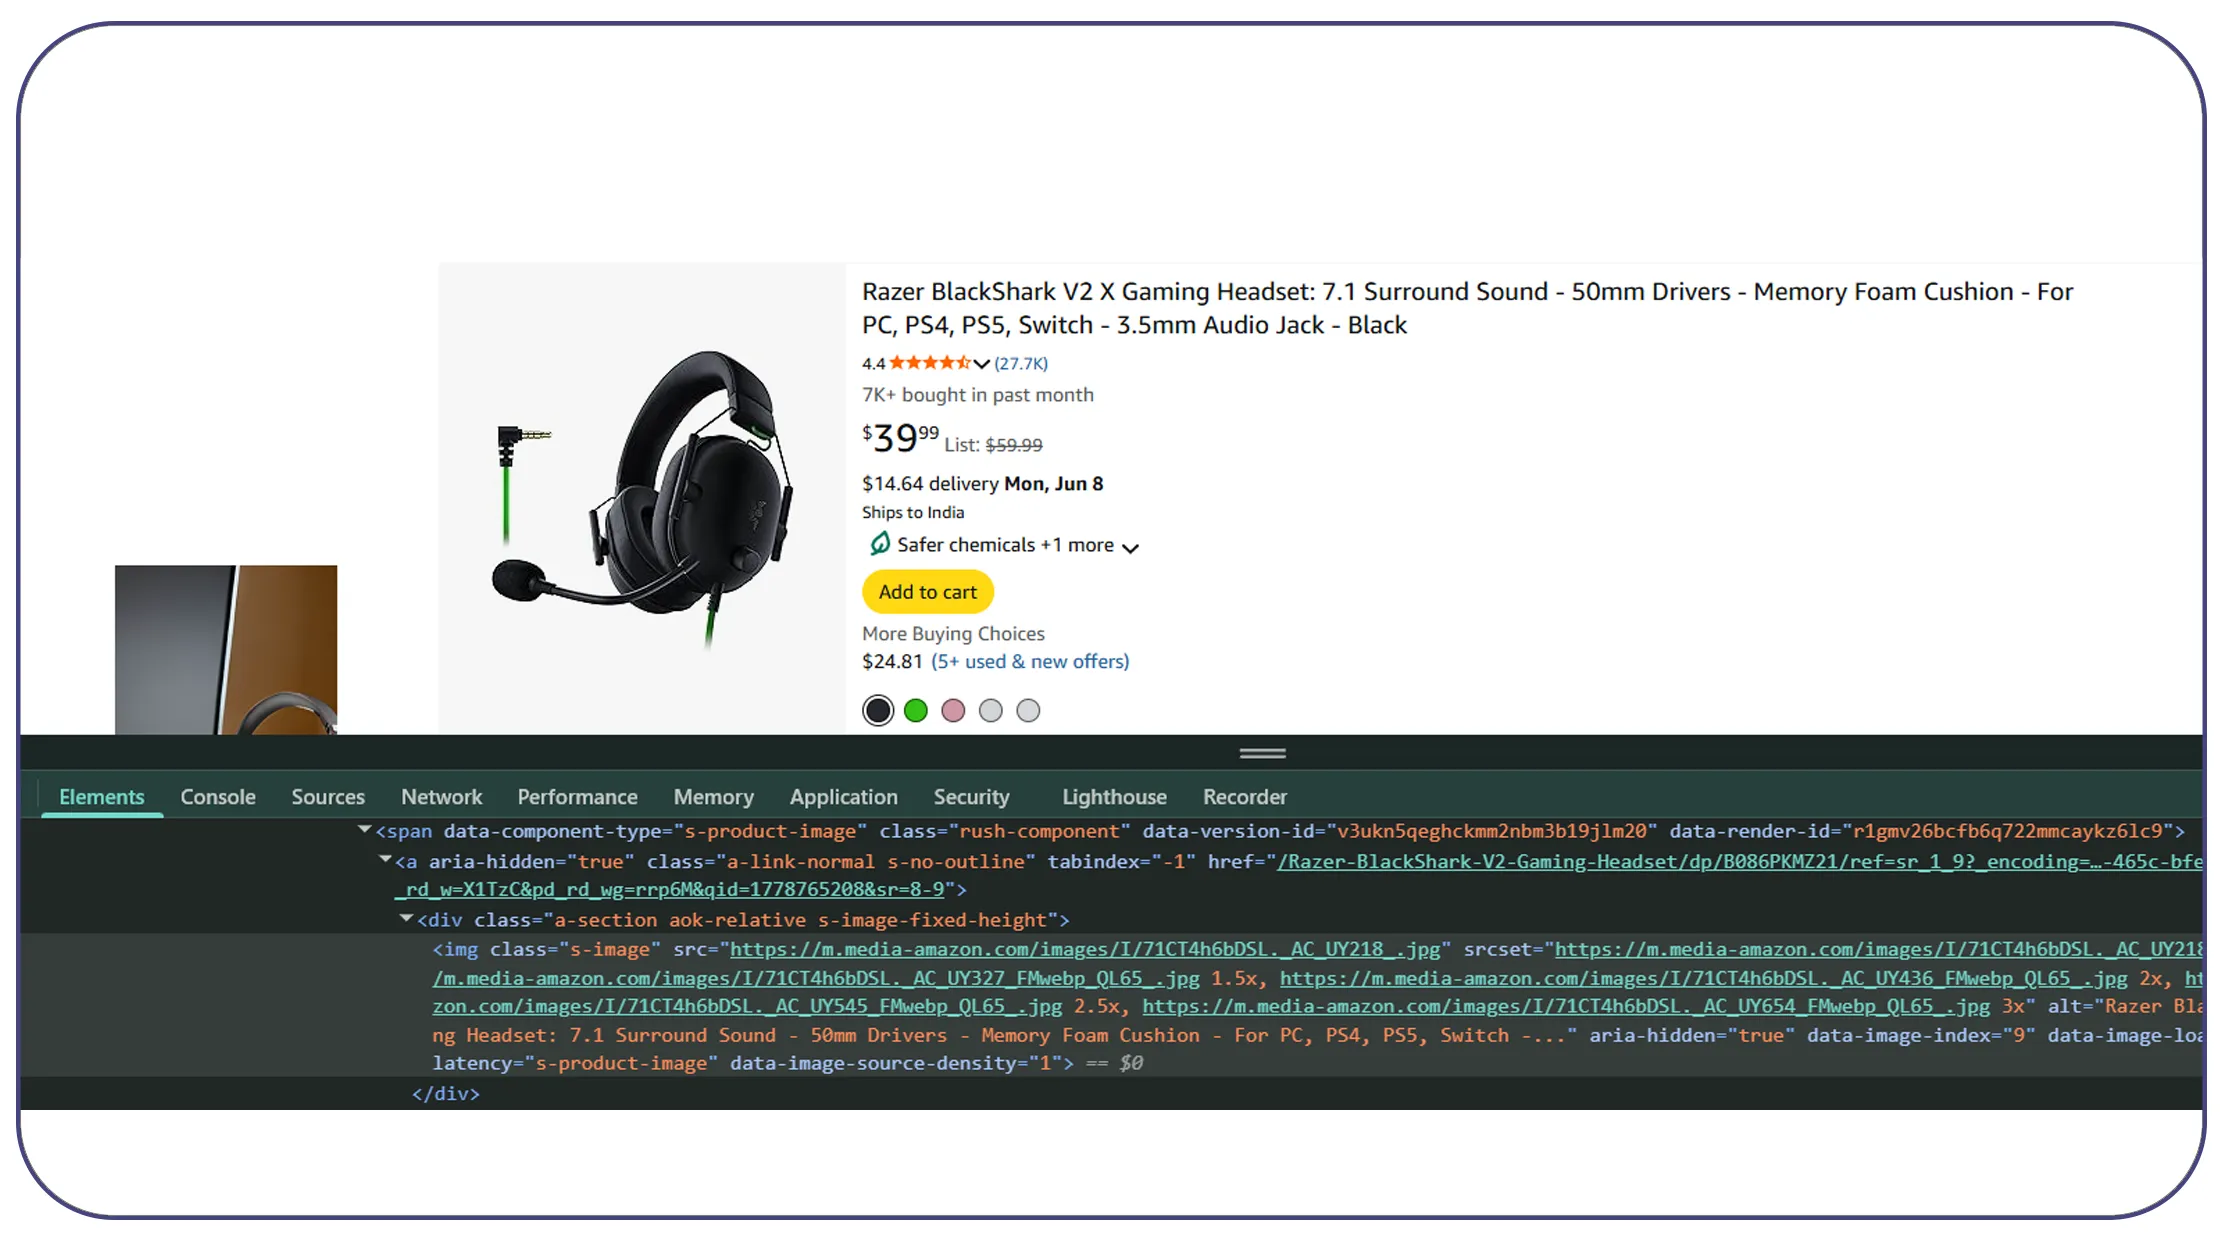Open the AC_UY545 2.5x srcset URL
The width and height of the screenshot is (2223, 1240).
point(747,1006)
